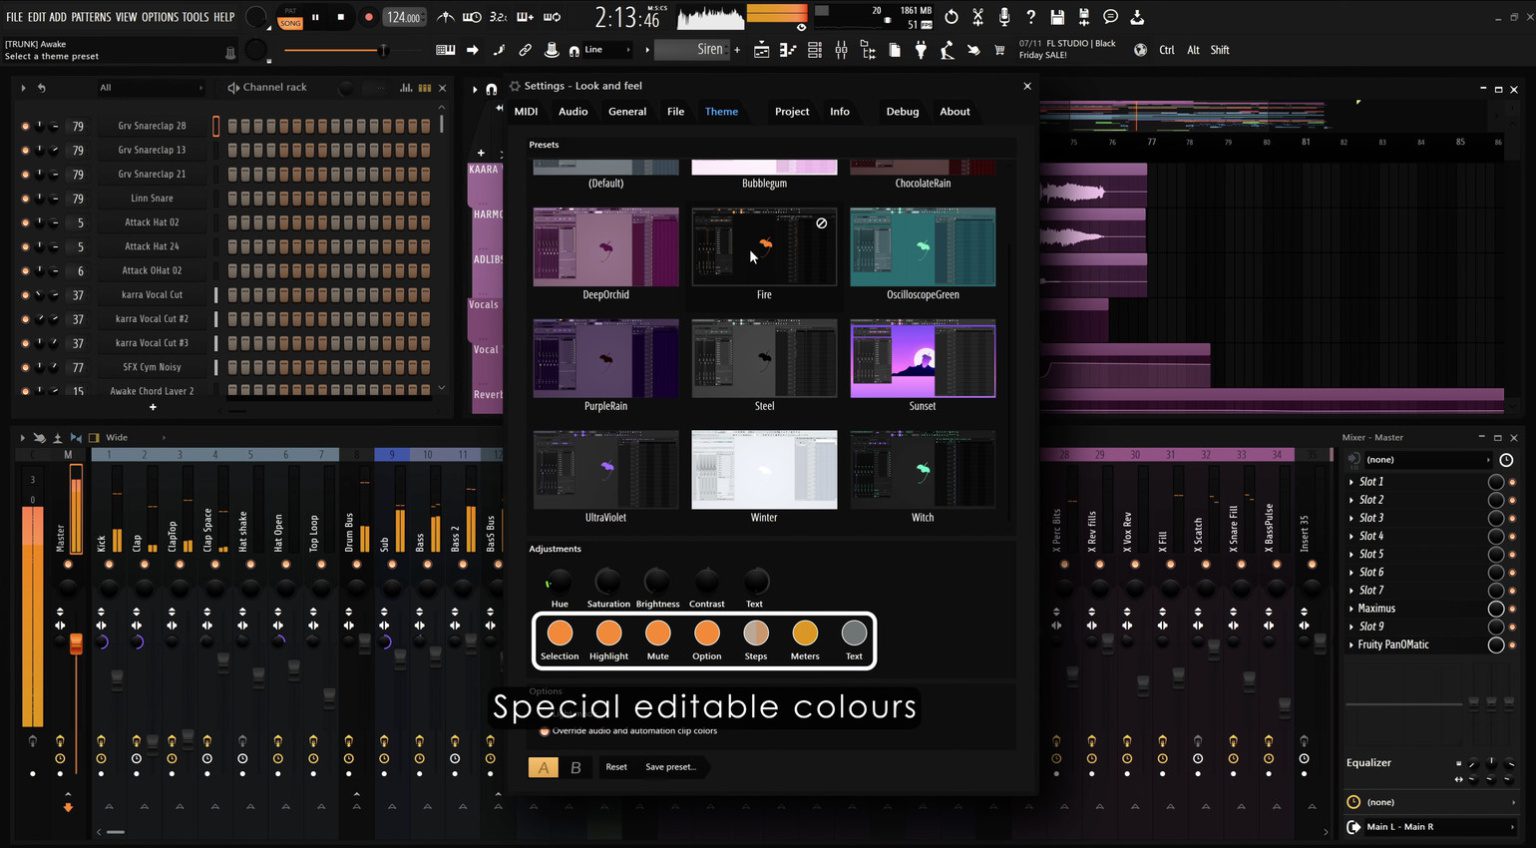Click the download content icon

click(x=1137, y=17)
